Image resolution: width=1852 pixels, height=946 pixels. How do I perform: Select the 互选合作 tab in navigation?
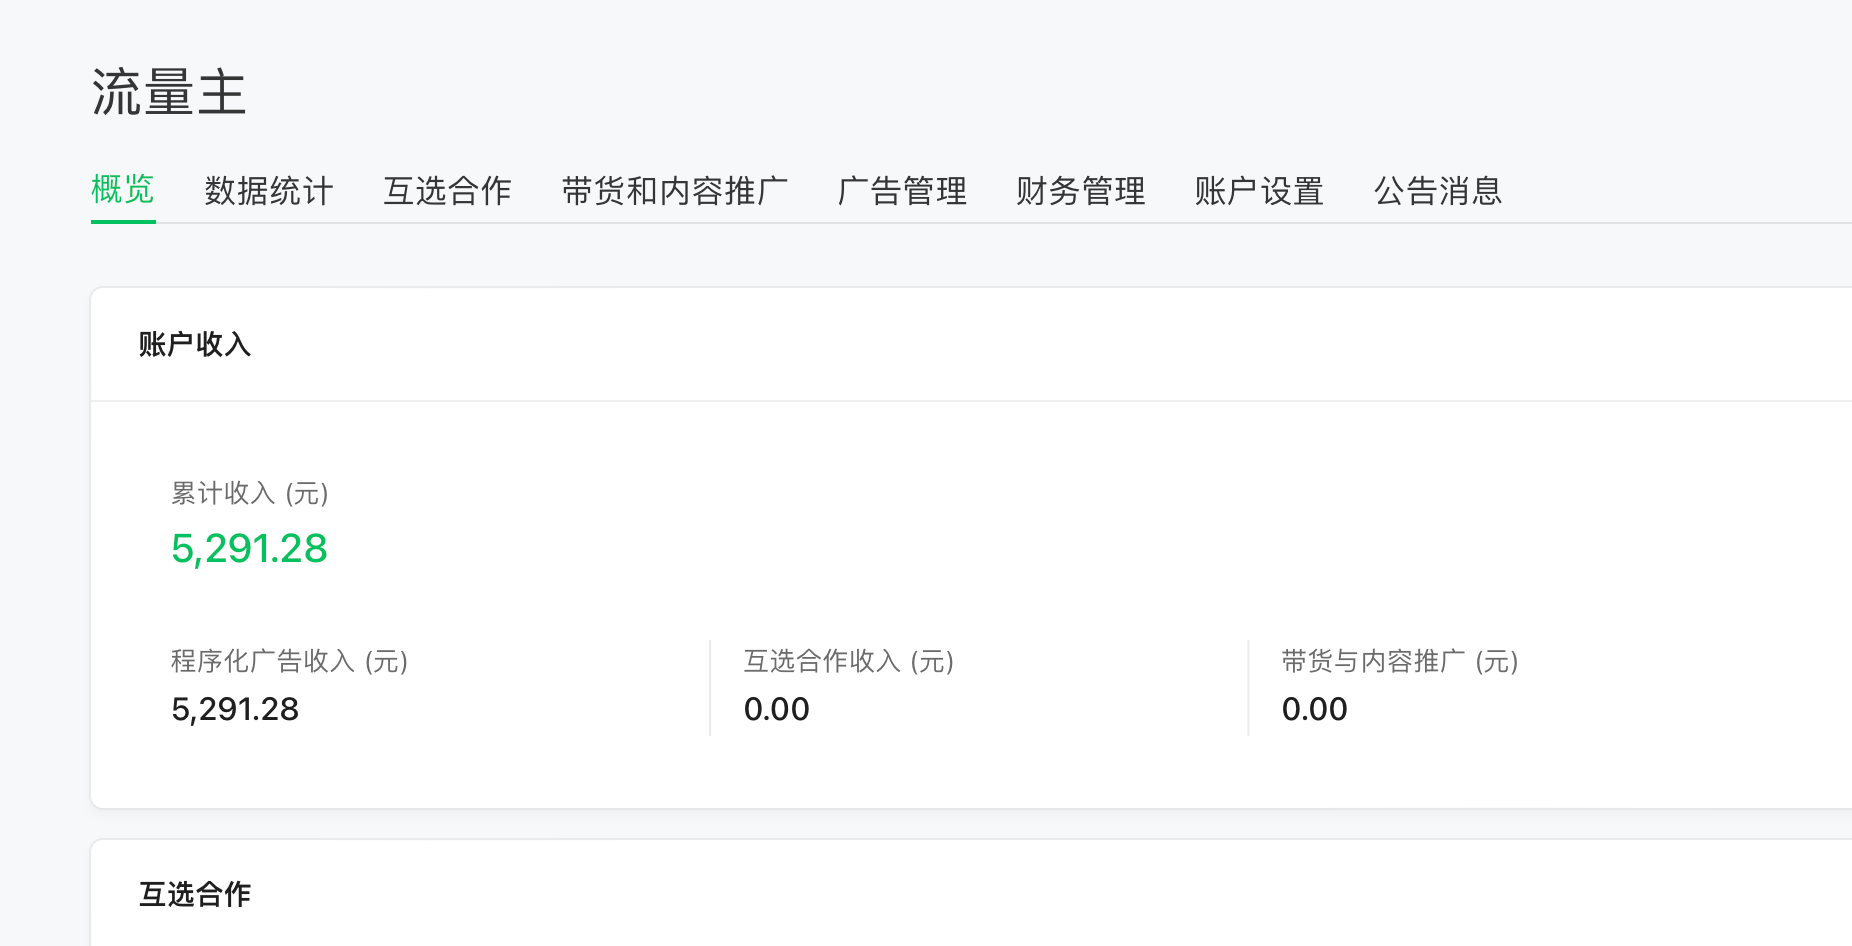point(447,191)
